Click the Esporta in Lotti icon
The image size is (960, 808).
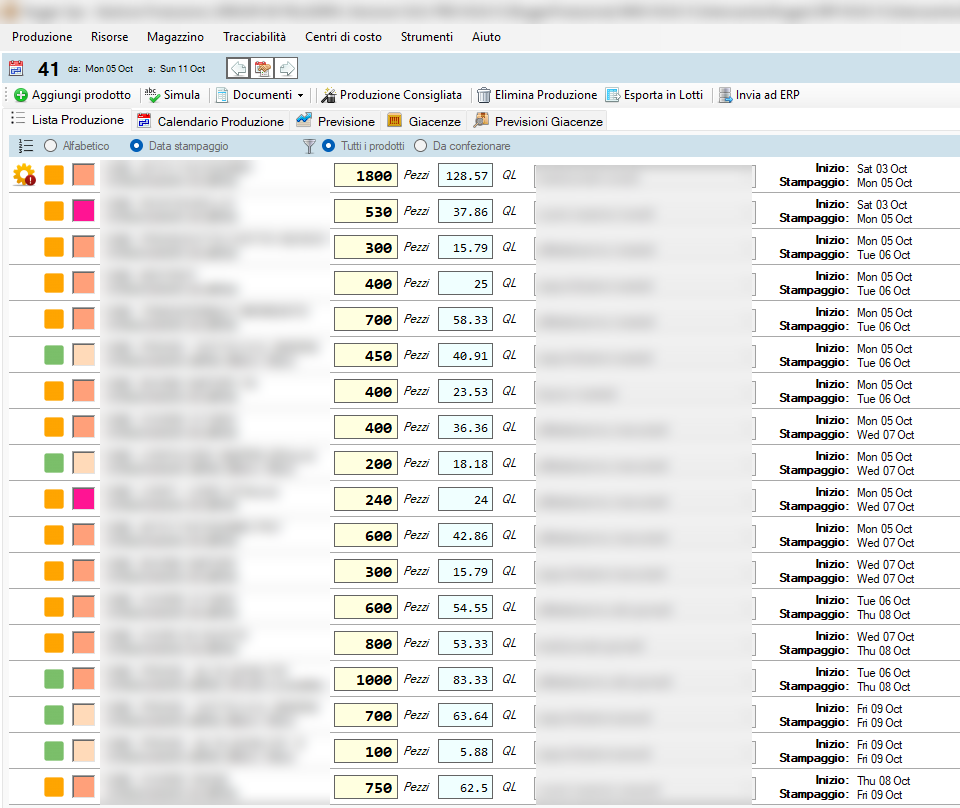[x=612, y=95]
